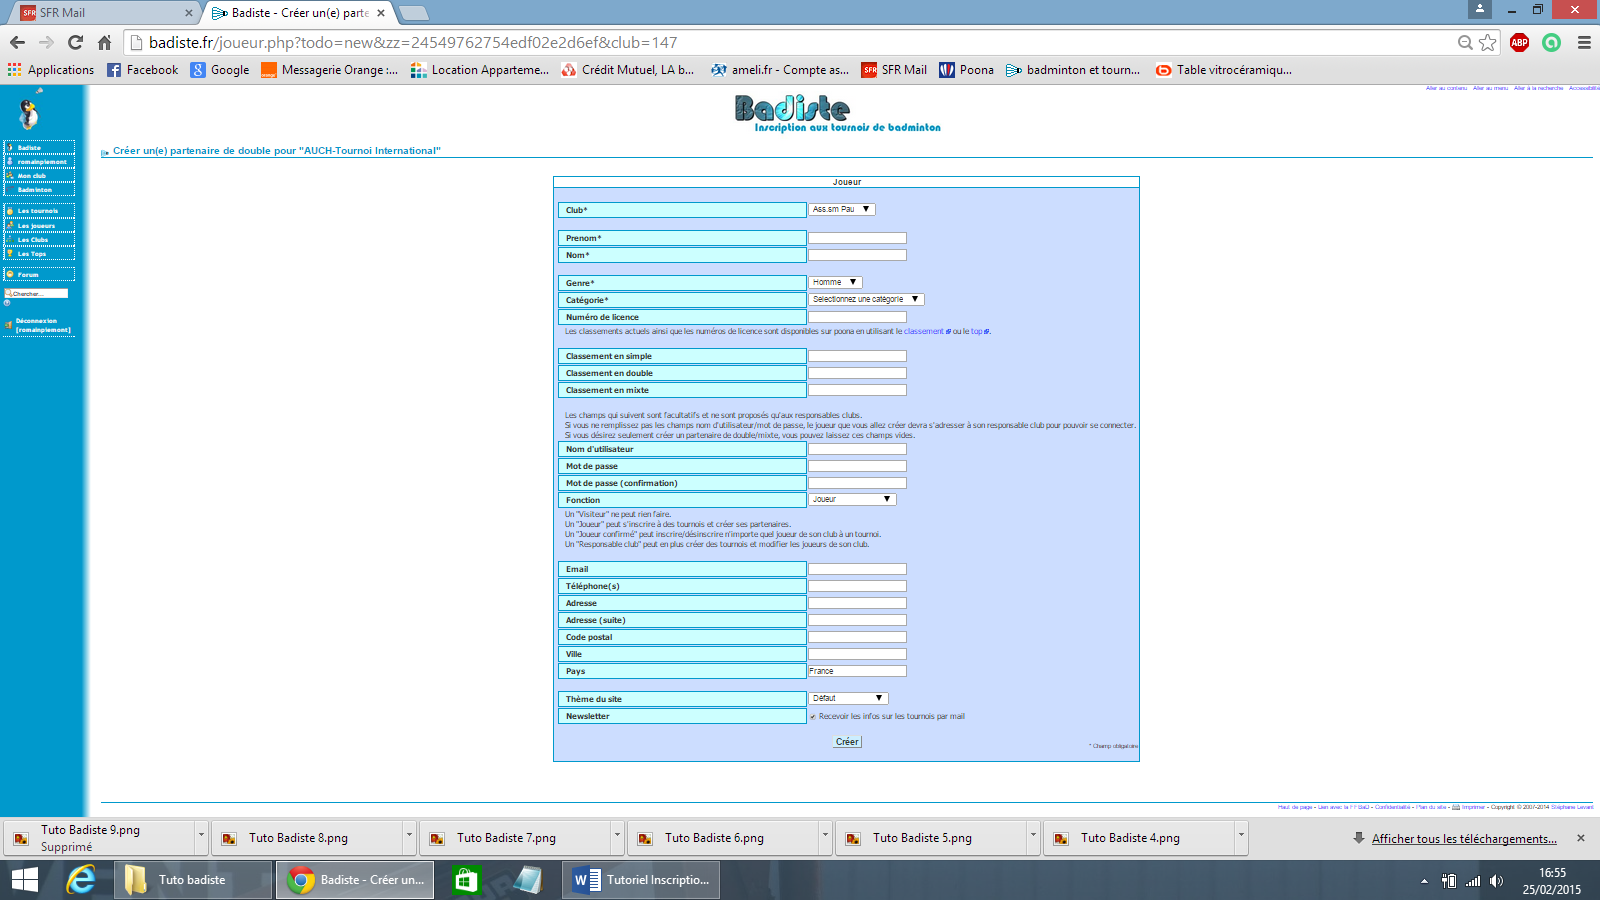Click the Pays field containing France
This screenshot has height=900, width=1600.
coord(857,671)
